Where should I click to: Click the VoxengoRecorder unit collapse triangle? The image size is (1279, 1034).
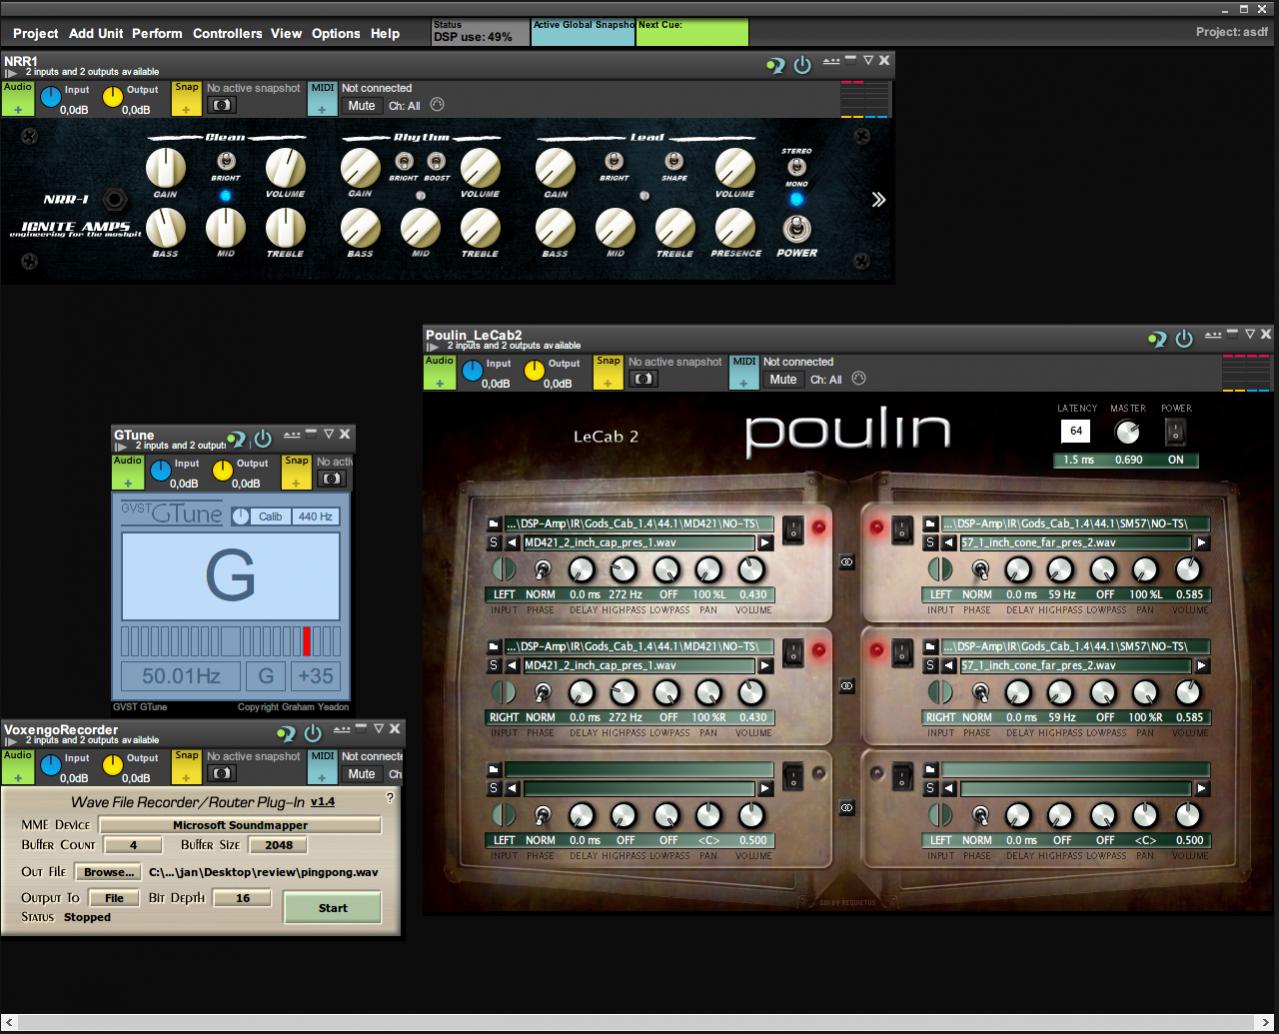(x=378, y=729)
